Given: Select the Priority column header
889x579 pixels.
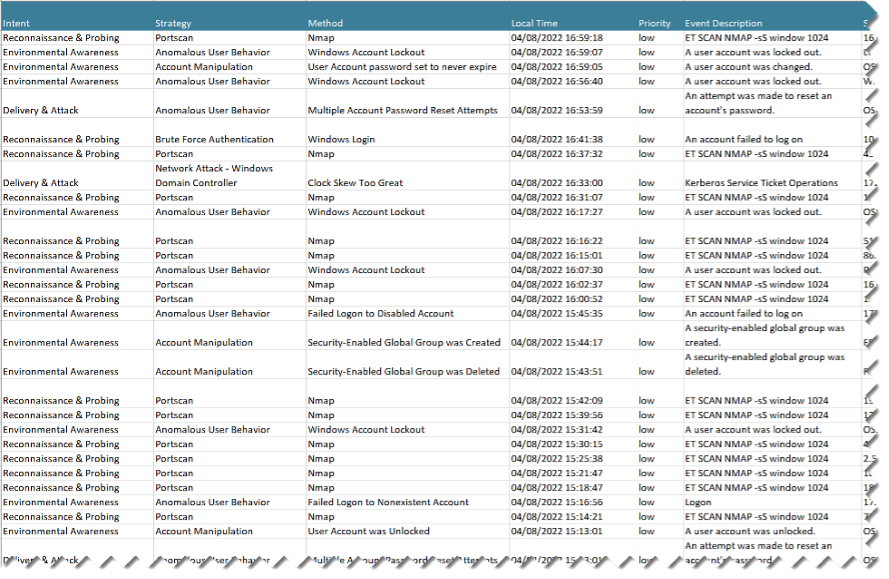Looking at the screenshot, I should click(x=654, y=23).
